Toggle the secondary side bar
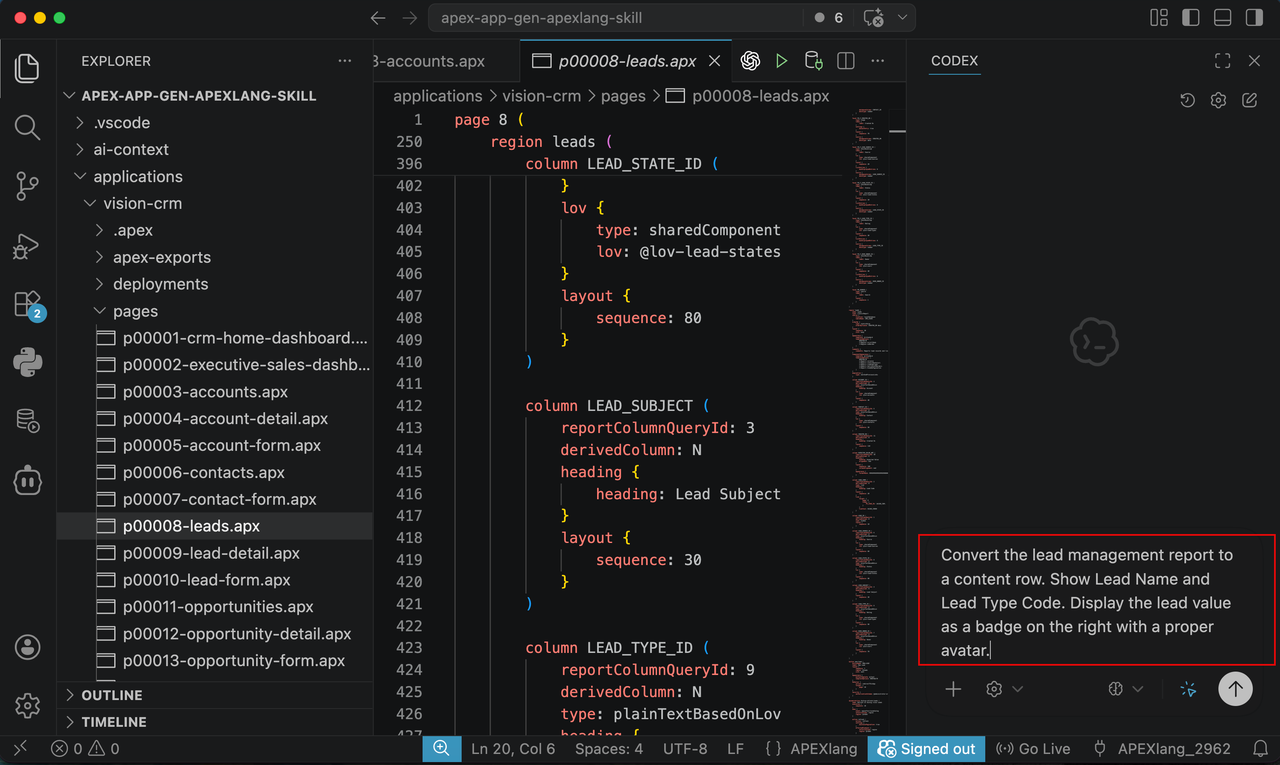Image resolution: width=1280 pixels, height=765 pixels. coord(1252,18)
